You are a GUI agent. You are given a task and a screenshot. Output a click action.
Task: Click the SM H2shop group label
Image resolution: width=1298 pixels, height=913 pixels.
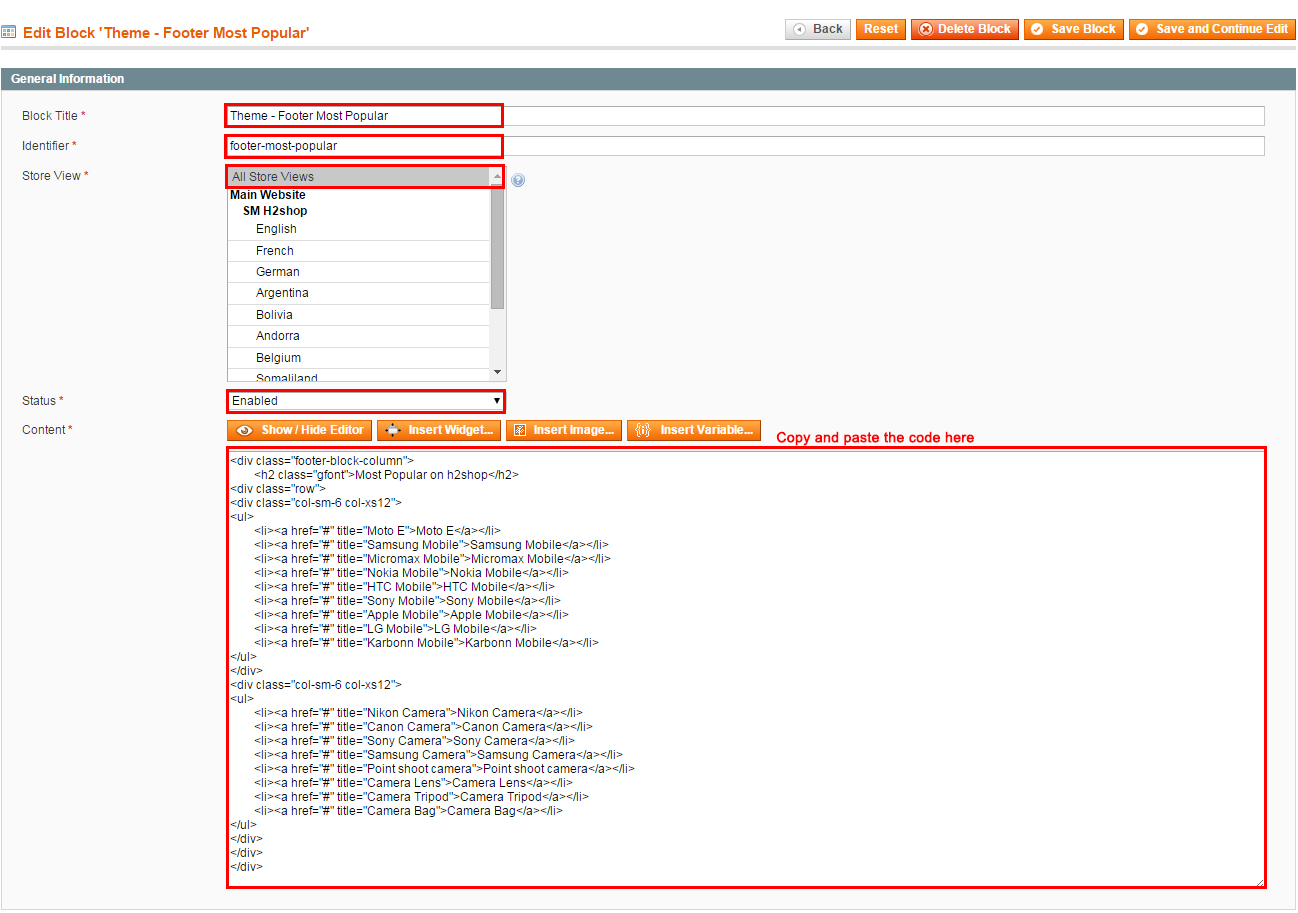coord(275,211)
